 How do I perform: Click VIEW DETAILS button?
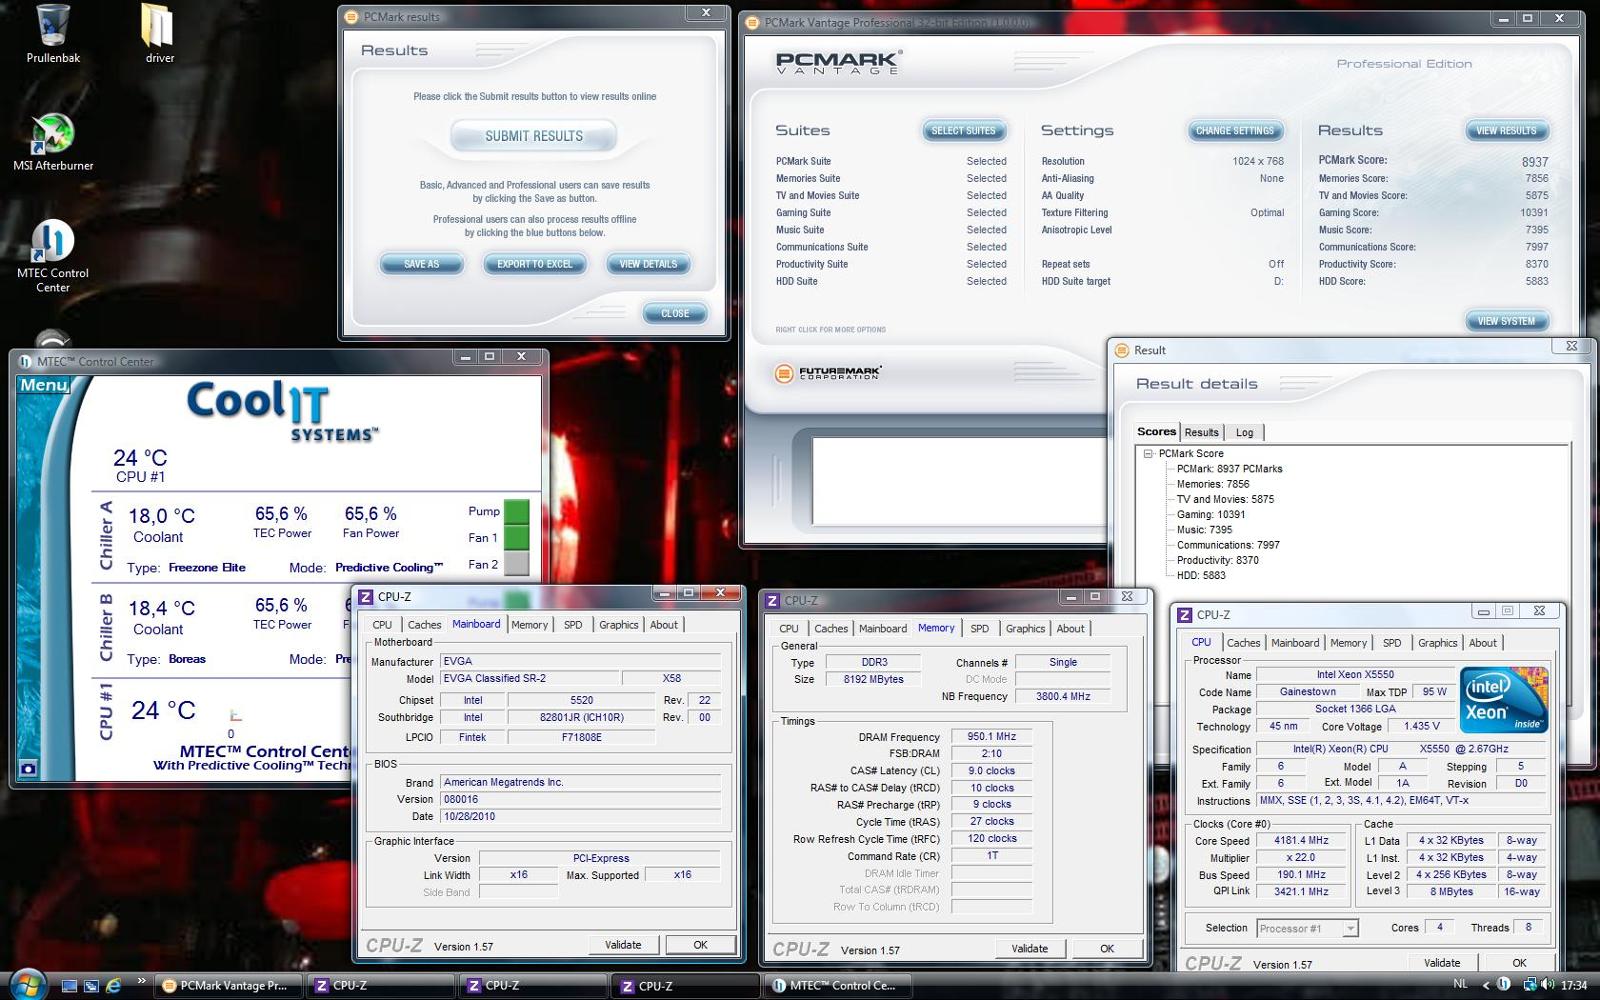pyautogui.click(x=648, y=264)
